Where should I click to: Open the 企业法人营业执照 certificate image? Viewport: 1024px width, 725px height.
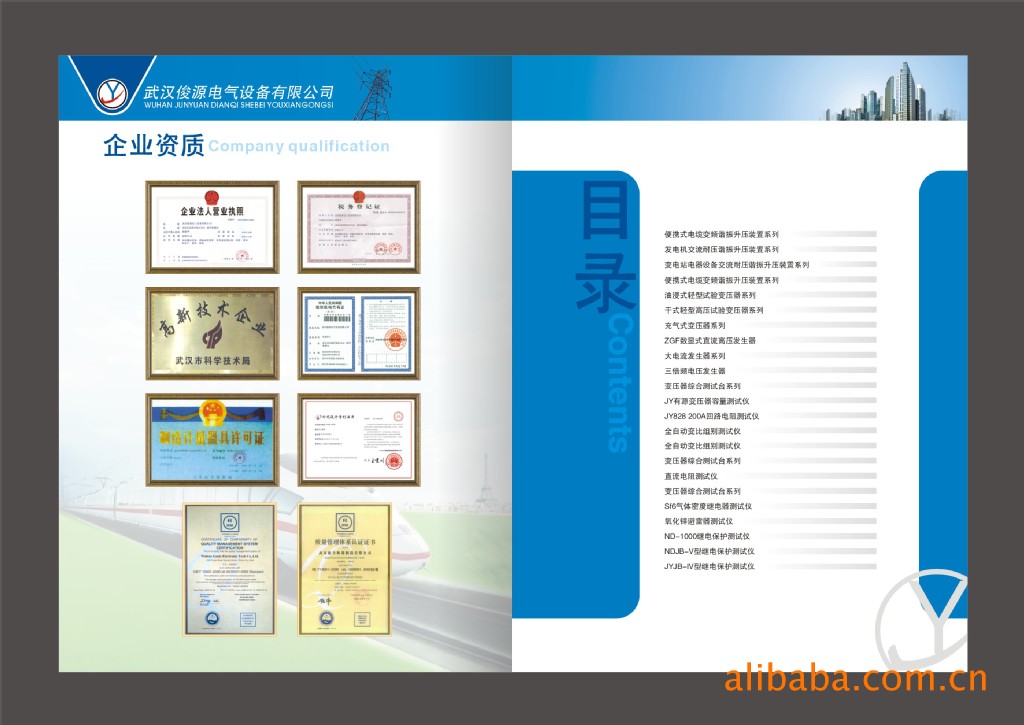(x=212, y=227)
